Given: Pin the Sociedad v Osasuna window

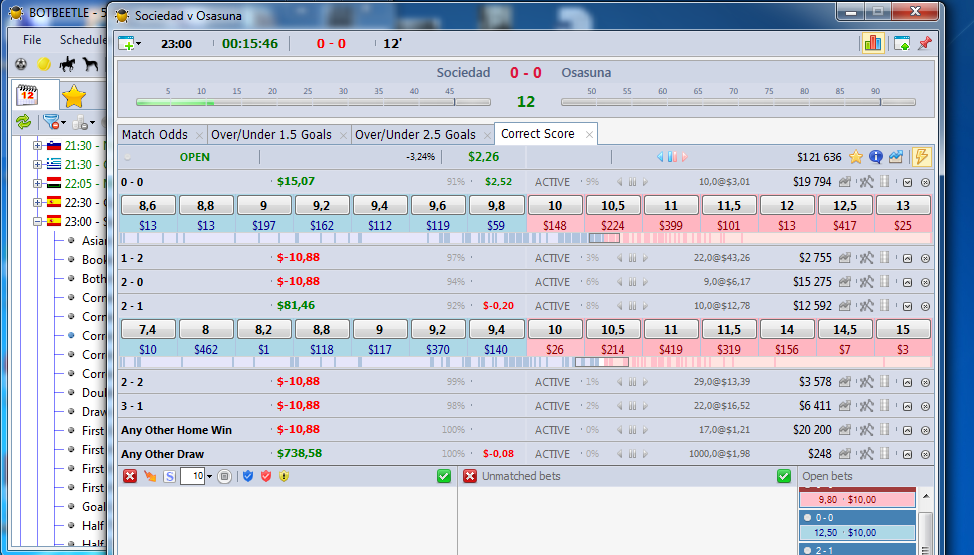Looking at the screenshot, I should click(925, 43).
